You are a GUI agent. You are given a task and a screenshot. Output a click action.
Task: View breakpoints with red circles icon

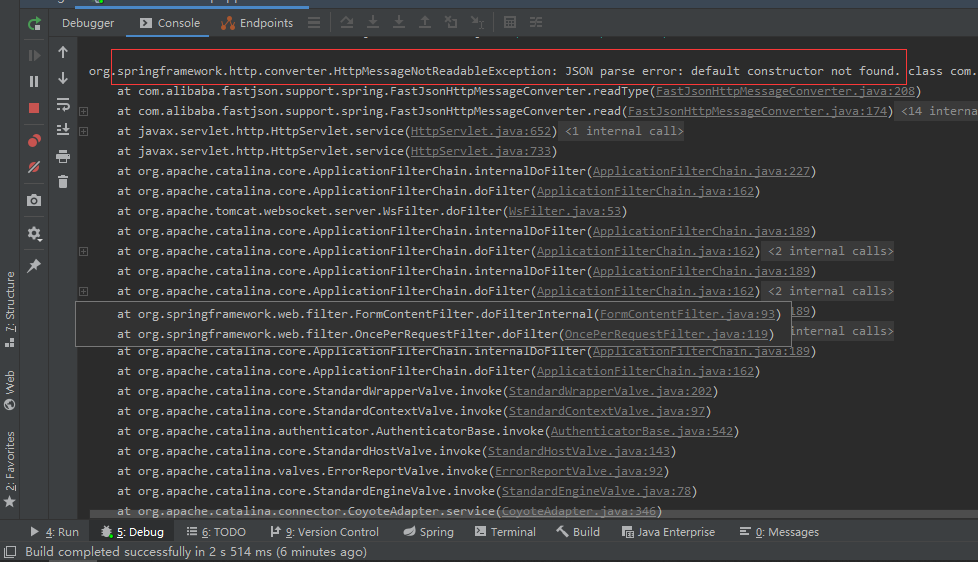click(34, 141)
